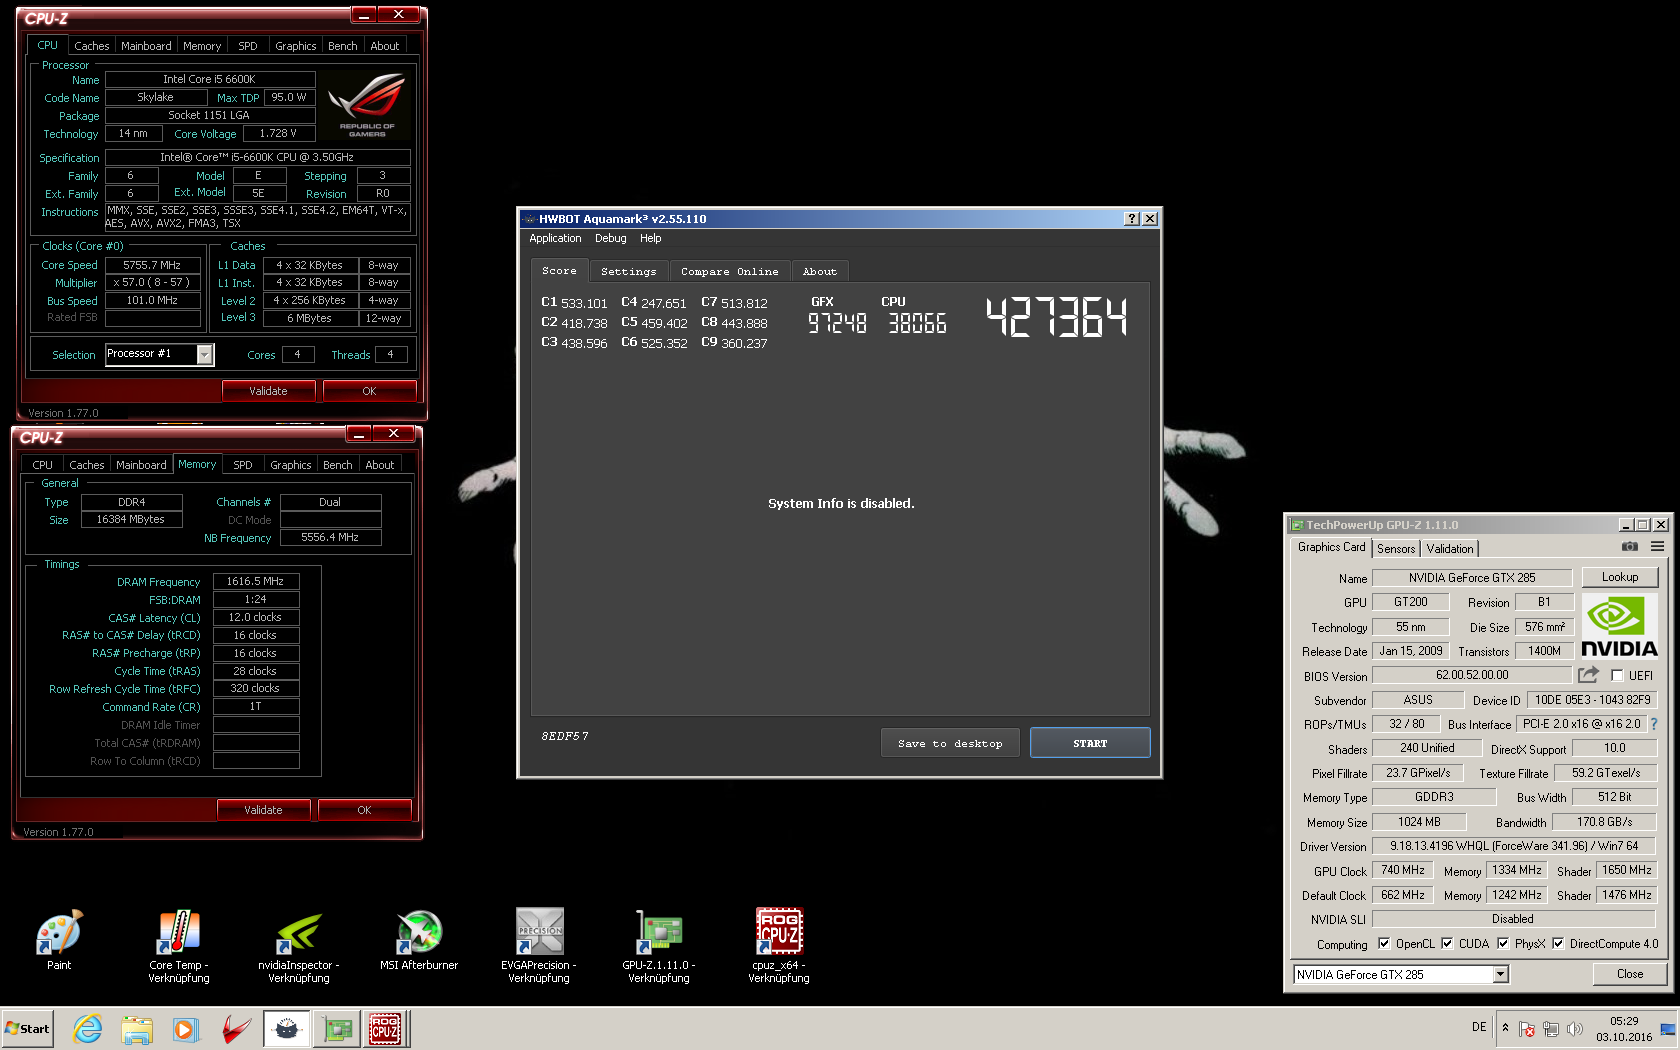Click the Windows Start button
Viewport: 1680px width, 1050px height.
click(28, 1029)
